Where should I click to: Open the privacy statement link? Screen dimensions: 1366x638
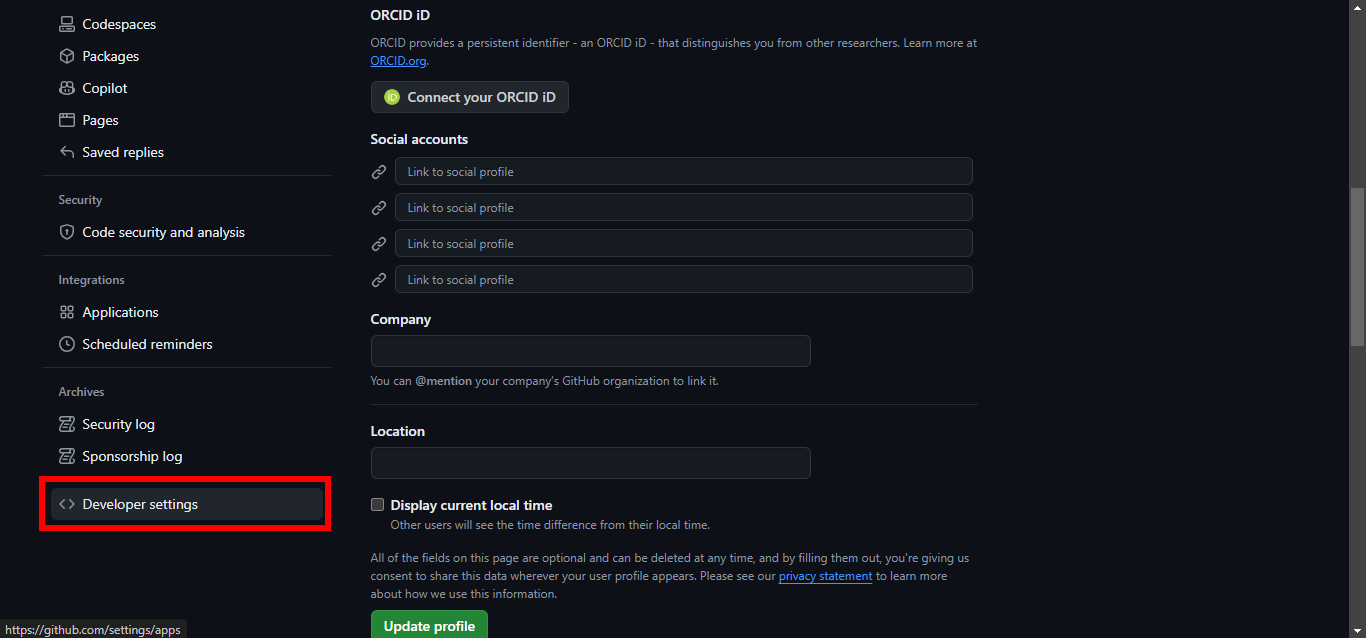[825, 576]
